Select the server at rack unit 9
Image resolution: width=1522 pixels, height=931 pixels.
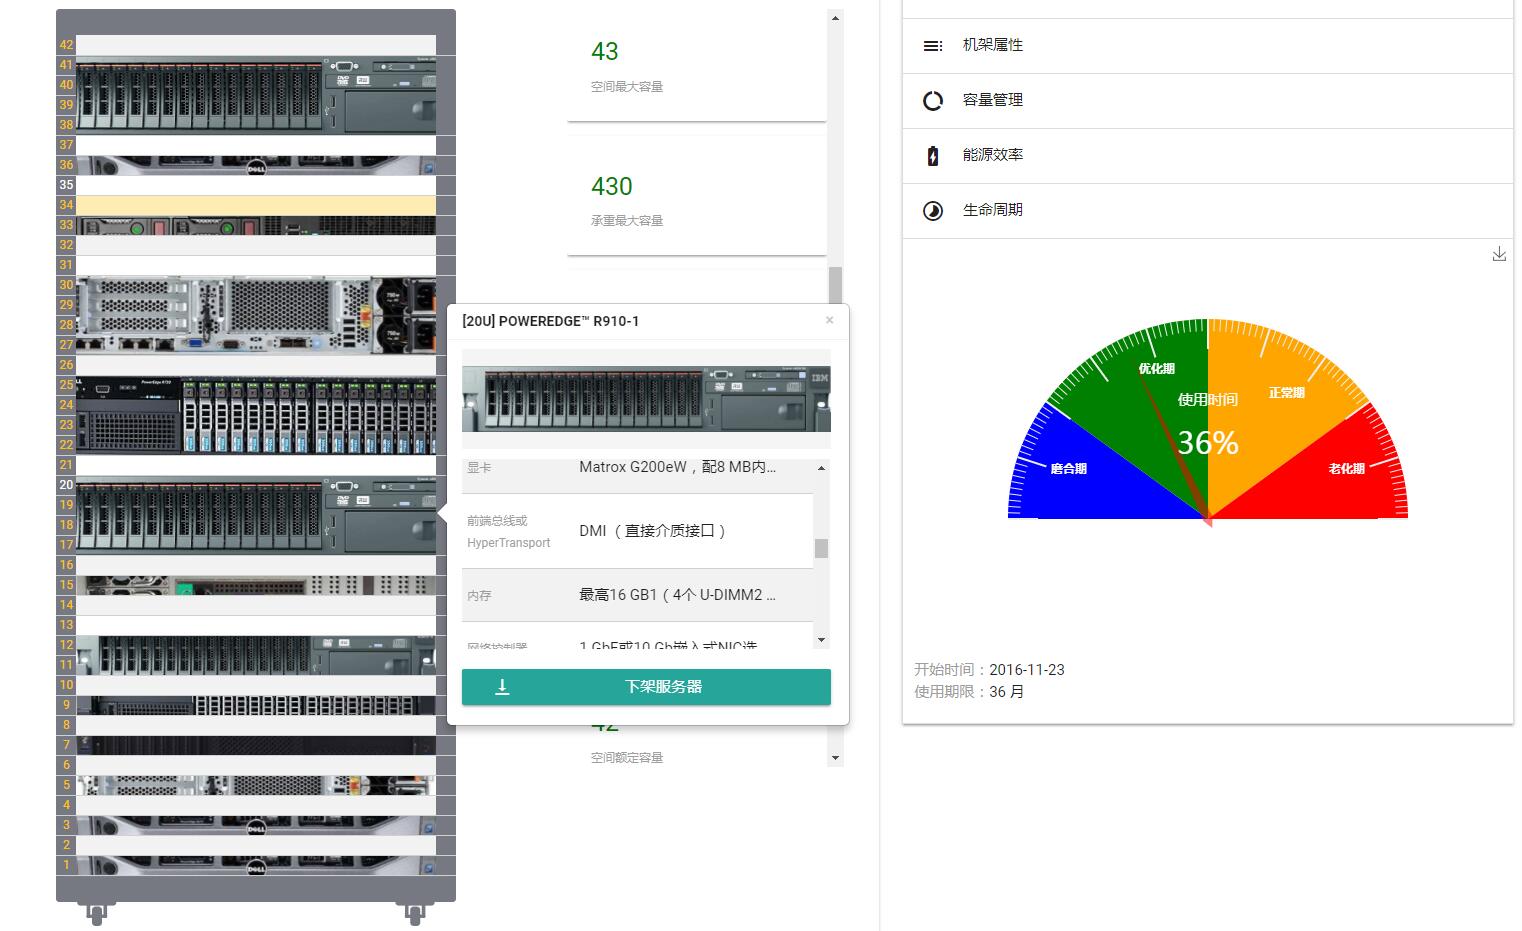point(256,705)
